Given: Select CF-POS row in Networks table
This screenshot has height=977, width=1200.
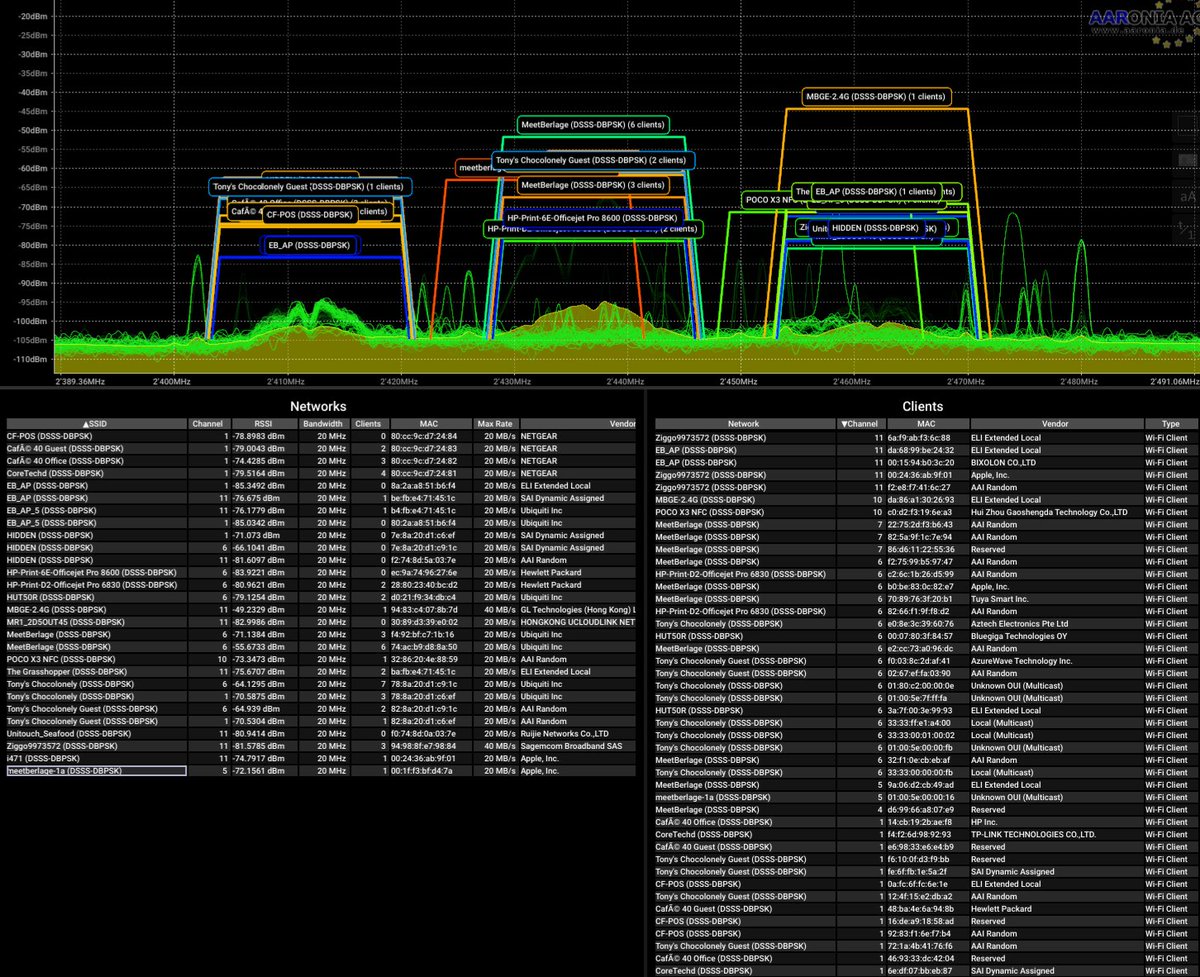Looking at the screenshot, I should tap(320, 436).
